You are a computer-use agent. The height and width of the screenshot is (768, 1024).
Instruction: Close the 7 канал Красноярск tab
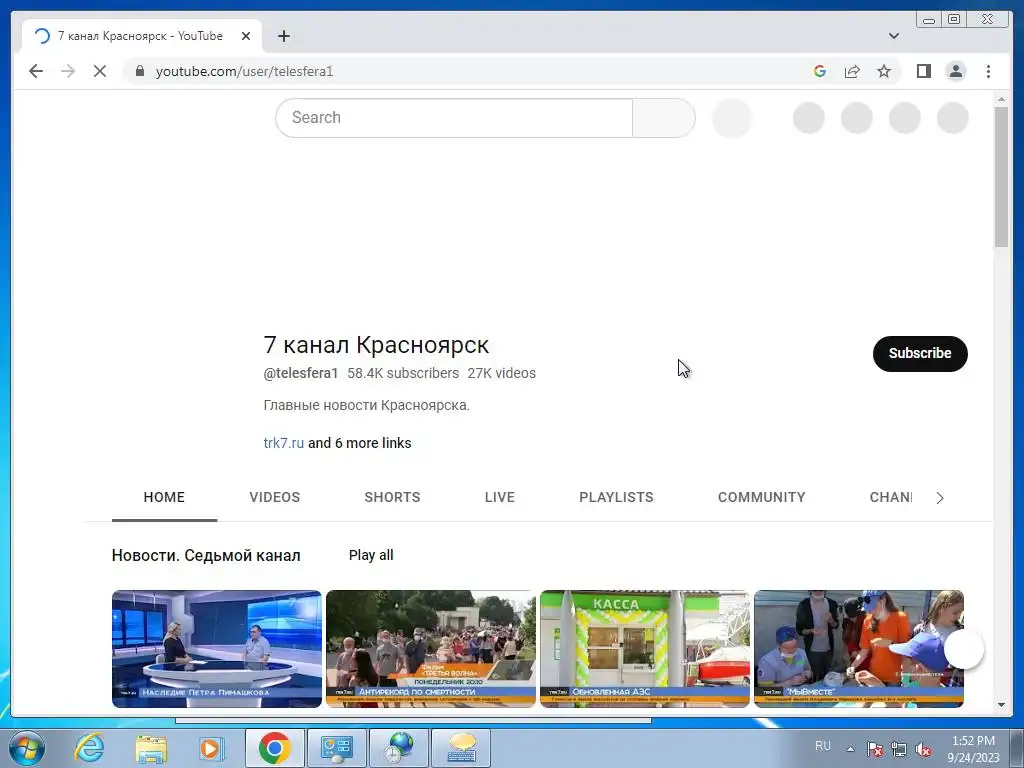point(246,36)
